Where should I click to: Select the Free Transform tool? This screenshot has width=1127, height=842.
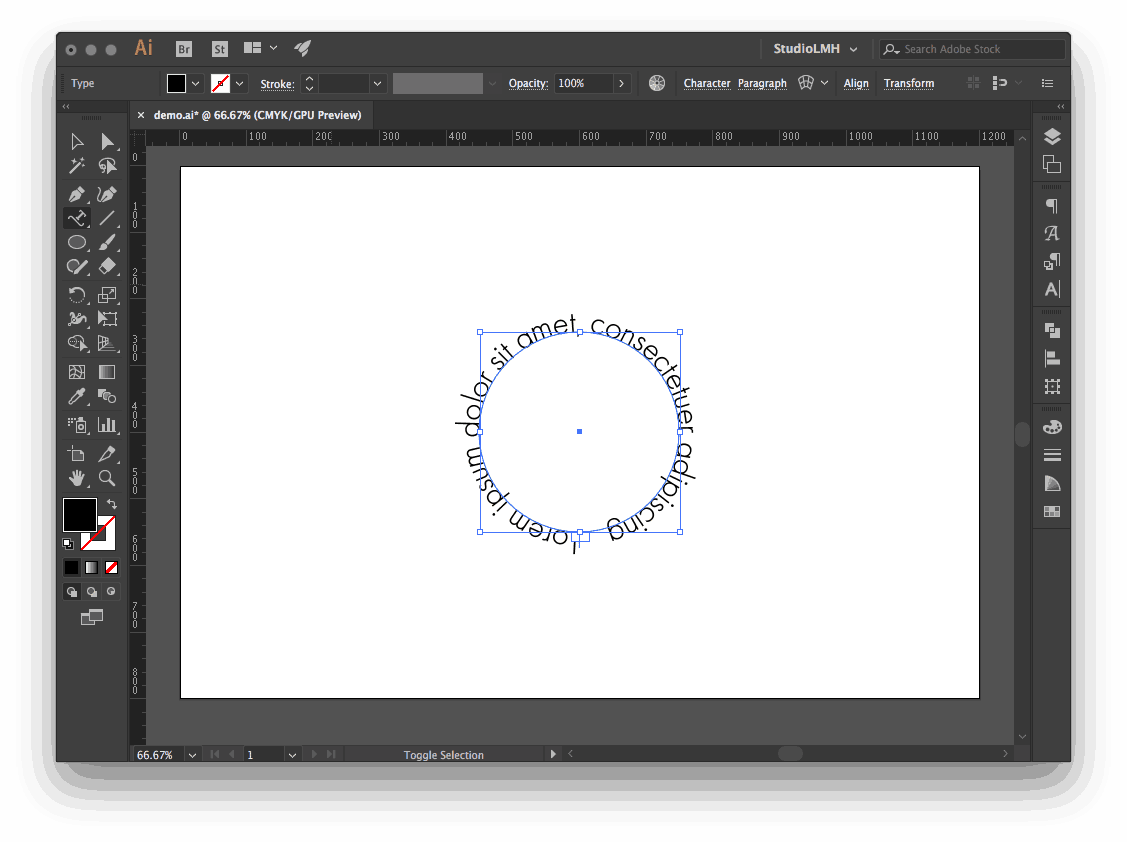107,319
